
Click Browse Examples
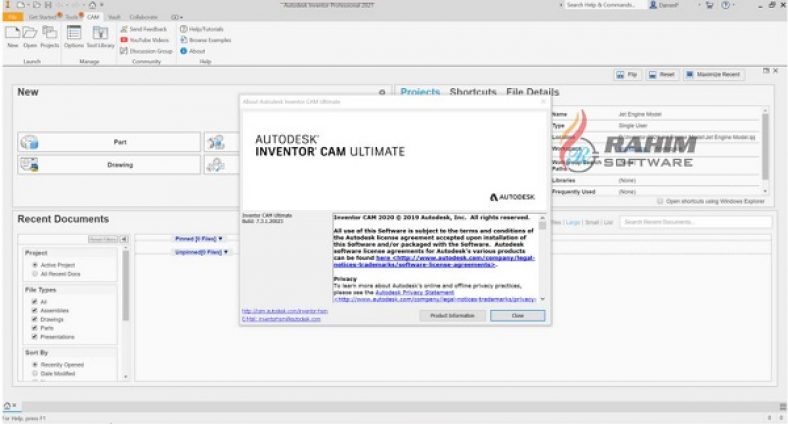pos(206,40)
